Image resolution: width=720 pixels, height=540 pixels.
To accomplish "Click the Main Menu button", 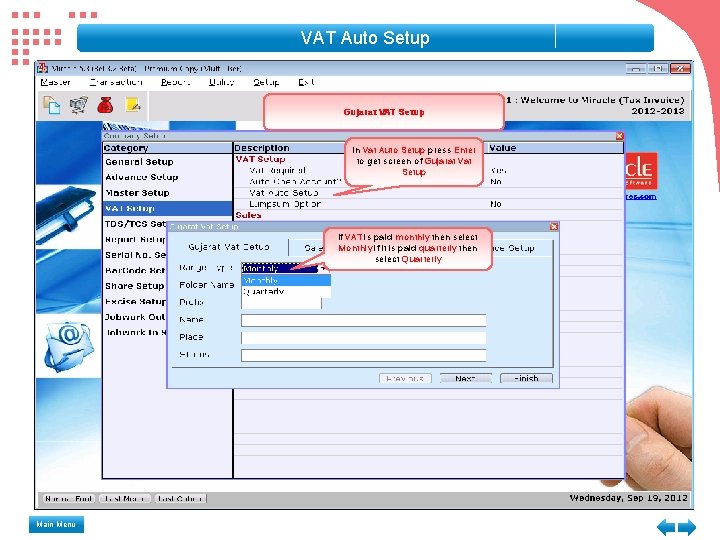I will click(56, 524).
